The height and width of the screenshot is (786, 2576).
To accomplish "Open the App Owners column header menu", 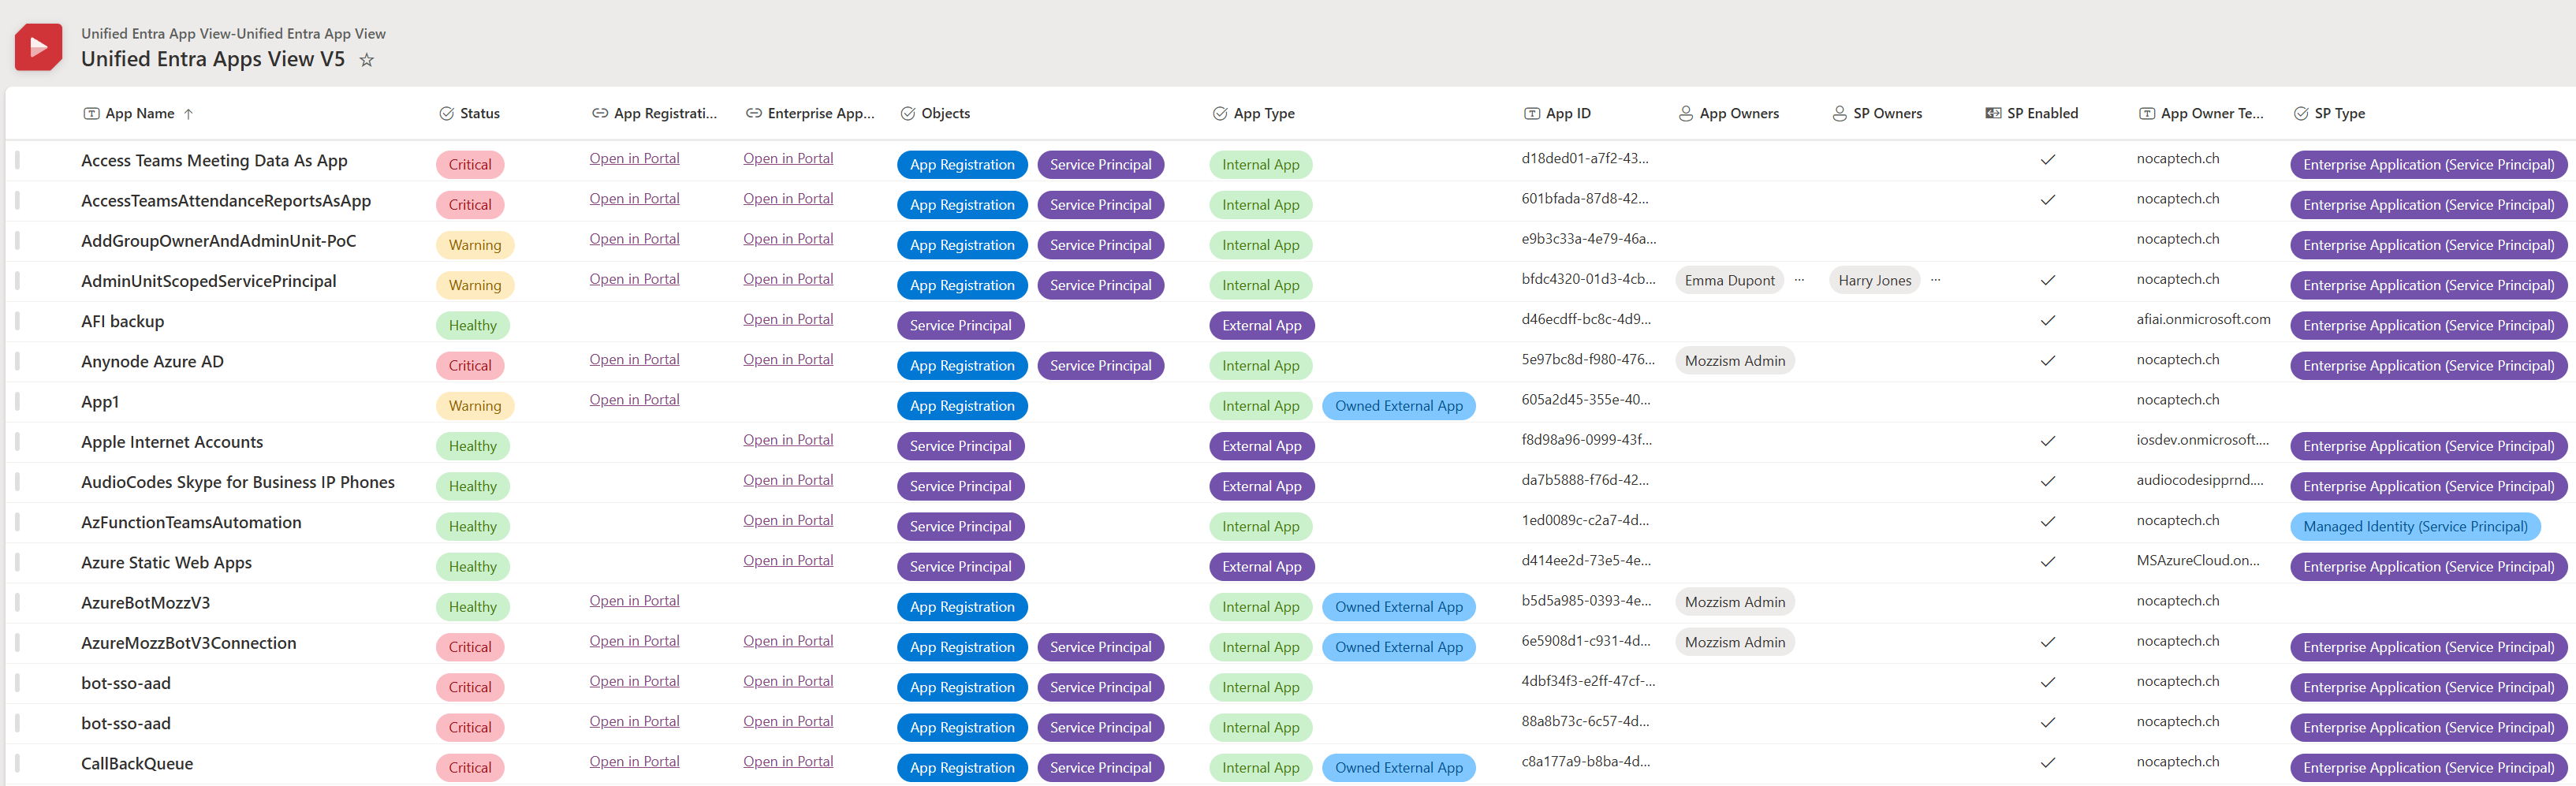I will tap(1729, 114).
